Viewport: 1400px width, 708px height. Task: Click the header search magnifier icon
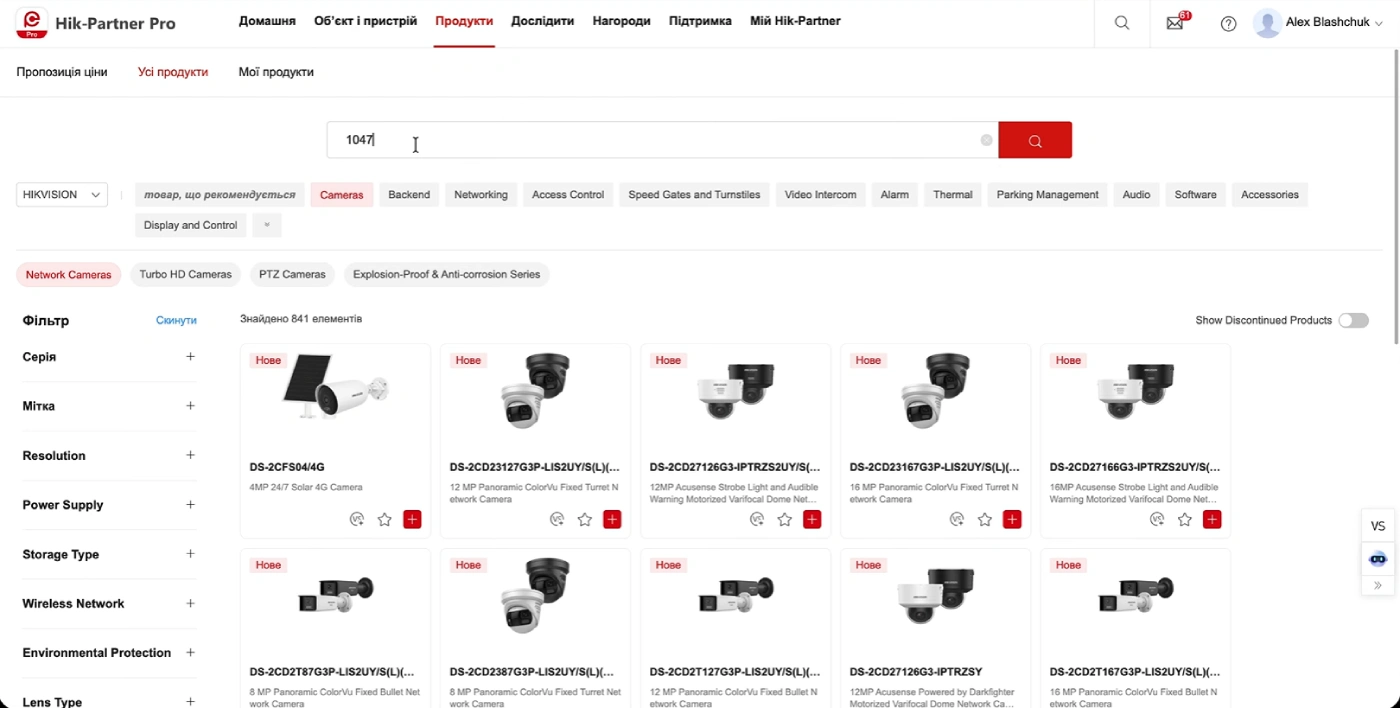click(1122, 23)
